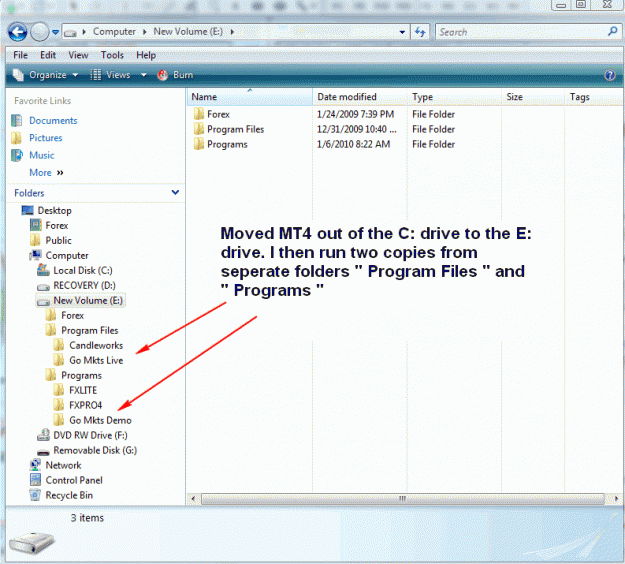Sort by Date modified column header
The width and height of the screenshot is (625, 564).
point(360,97)
